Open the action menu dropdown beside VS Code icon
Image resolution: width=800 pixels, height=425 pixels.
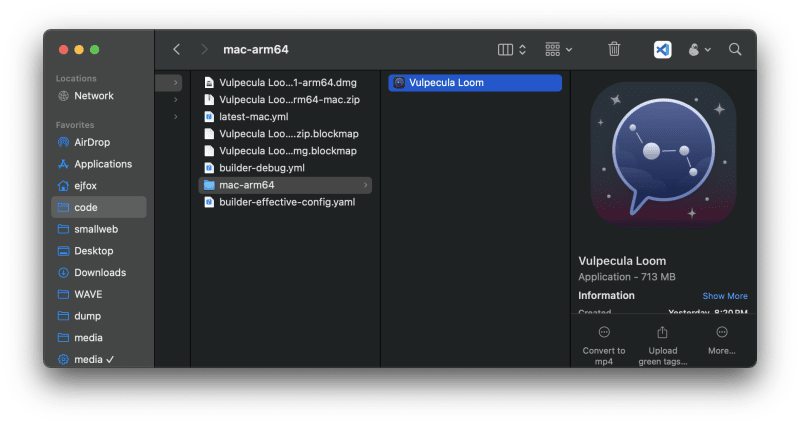pyautogui.click(x=699, y=49)
